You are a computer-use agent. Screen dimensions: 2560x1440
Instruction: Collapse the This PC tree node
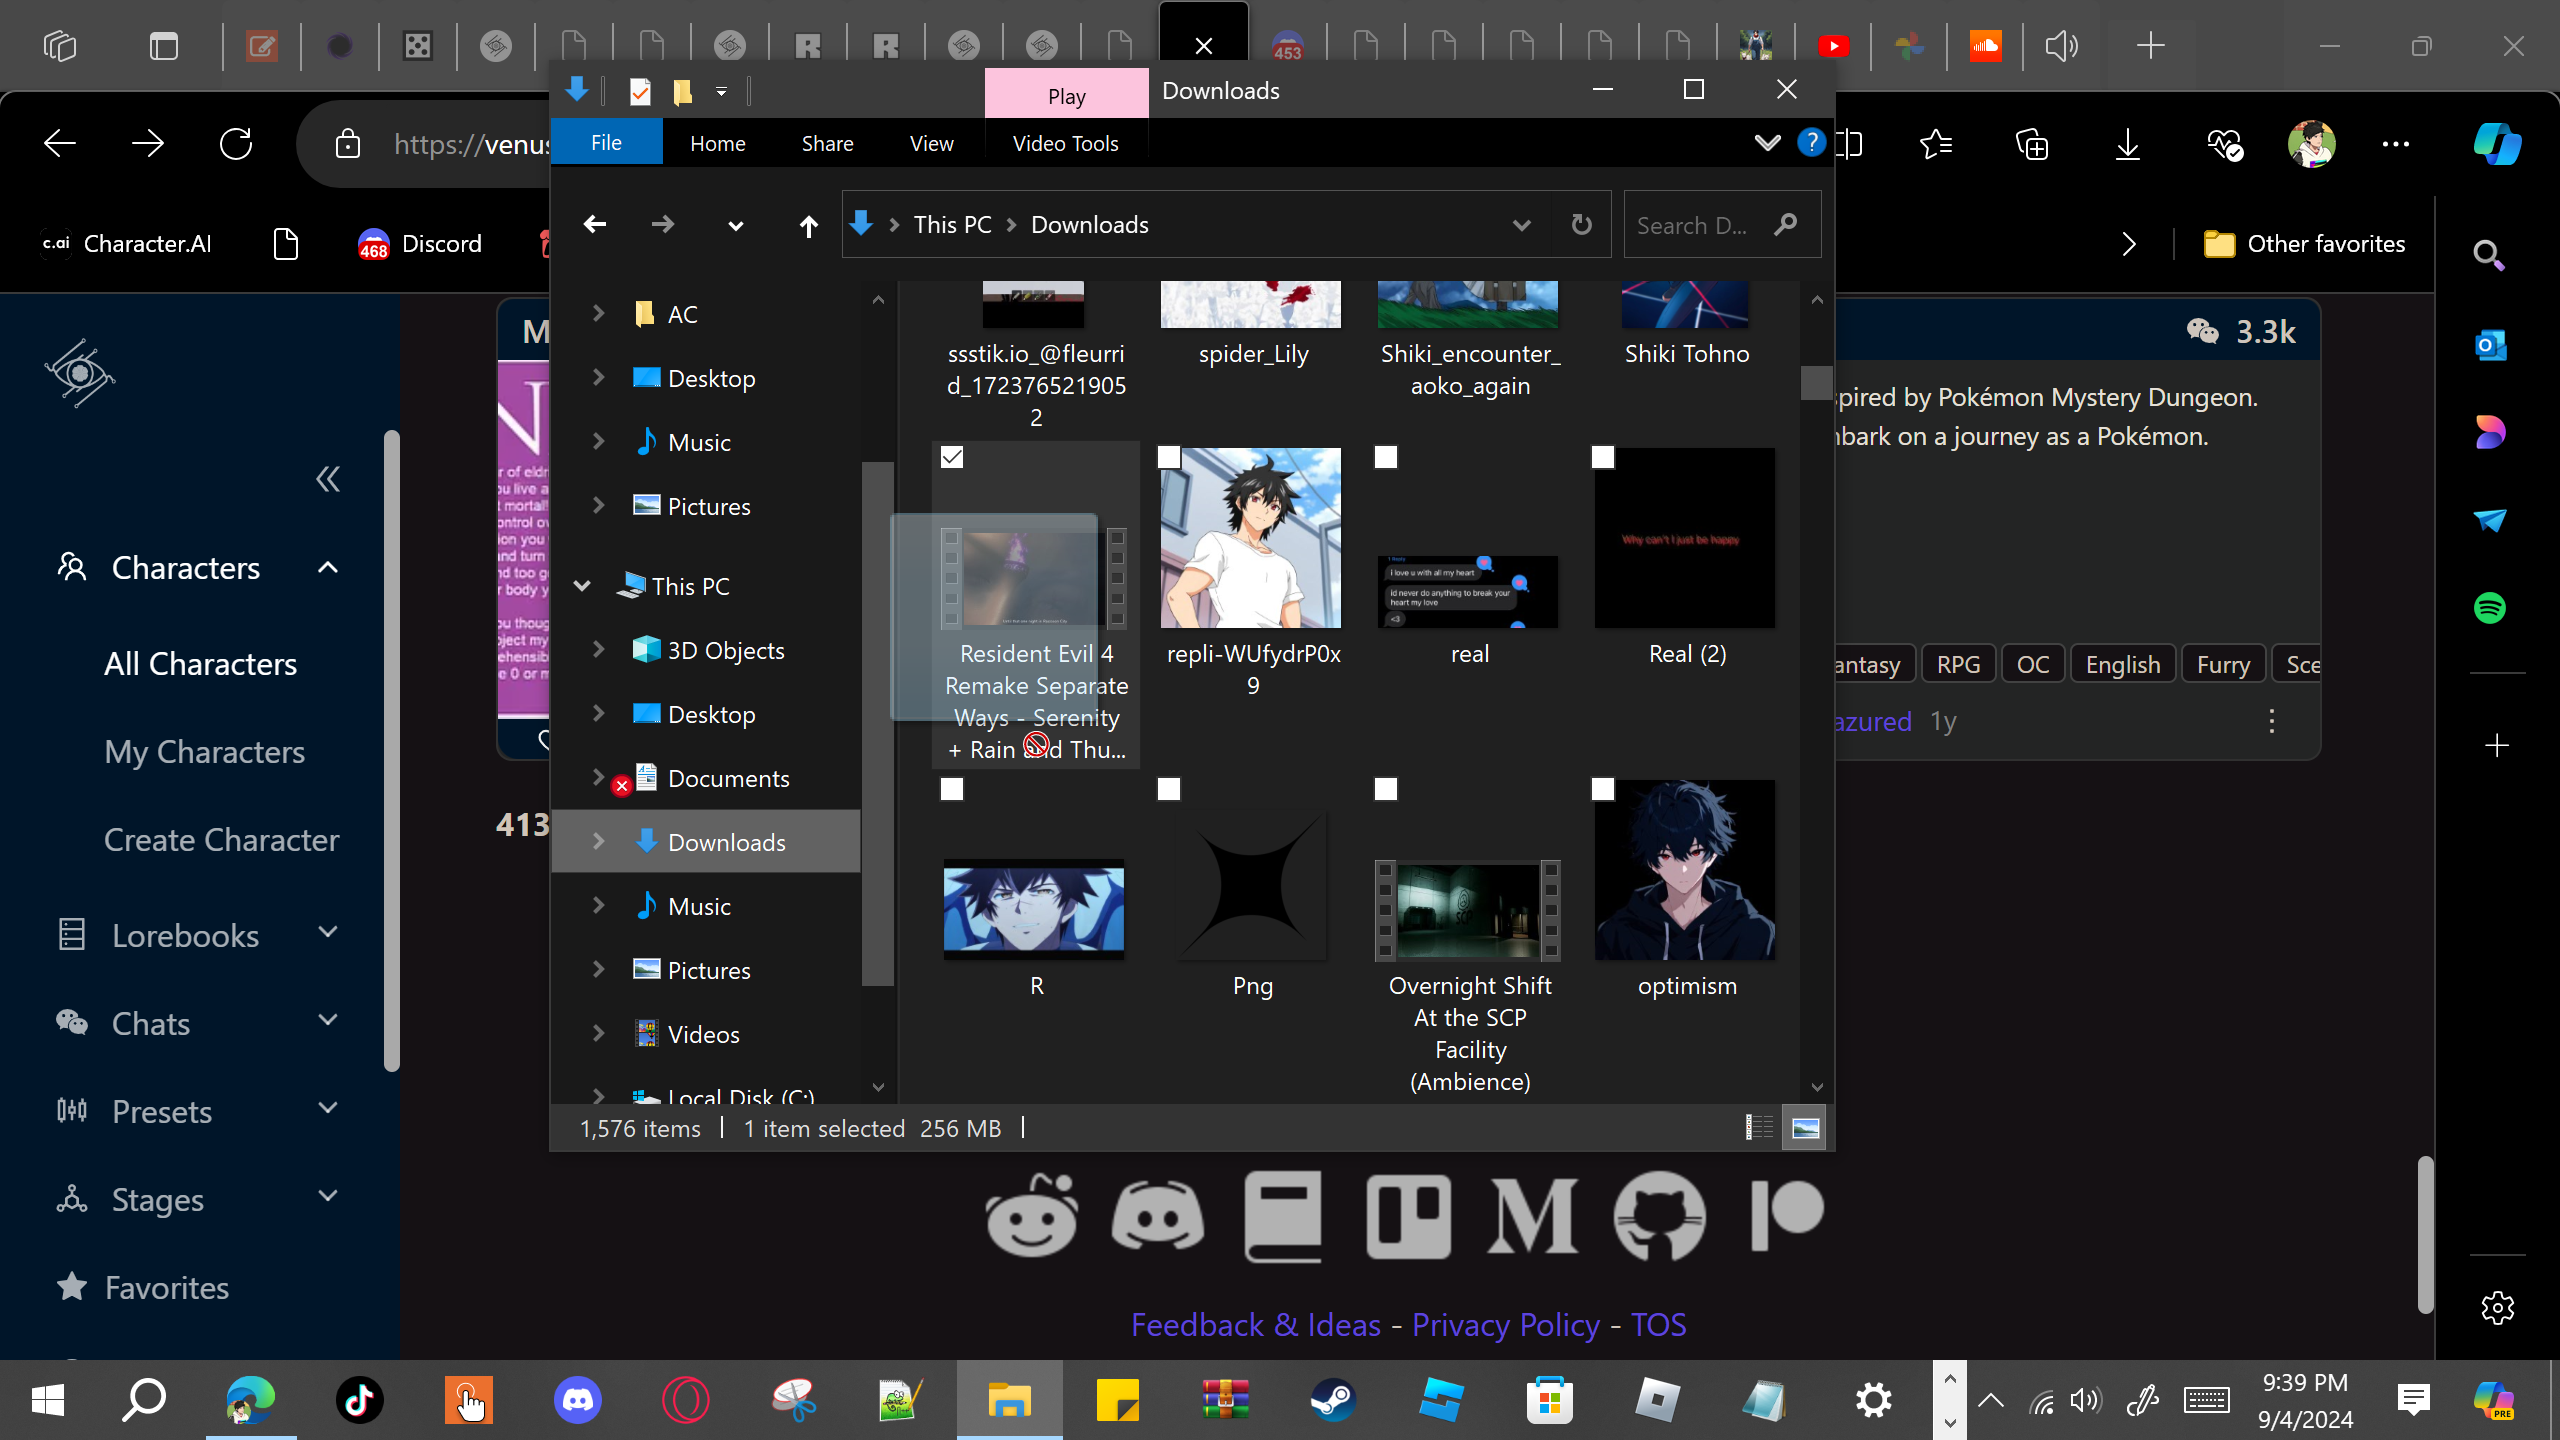click(582, 586)
